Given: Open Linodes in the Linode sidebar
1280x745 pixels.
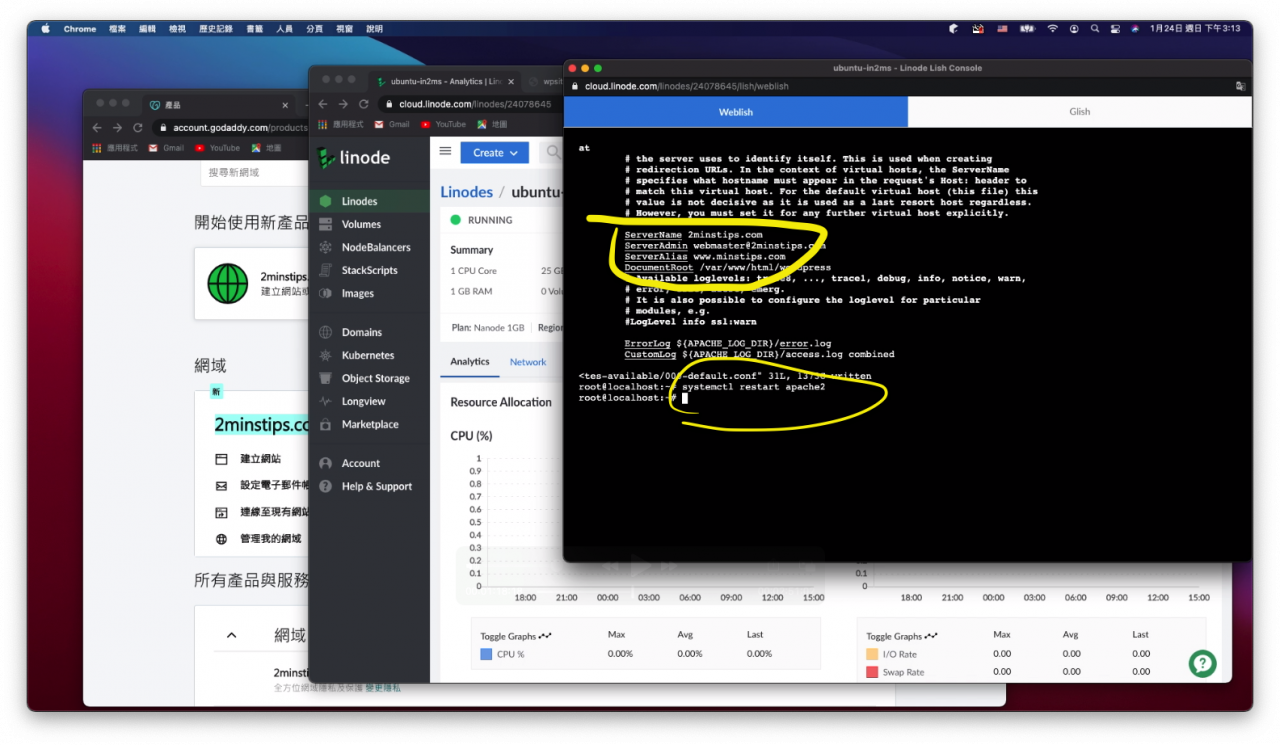Looking at the screenshot, I should tap(359, 201).
